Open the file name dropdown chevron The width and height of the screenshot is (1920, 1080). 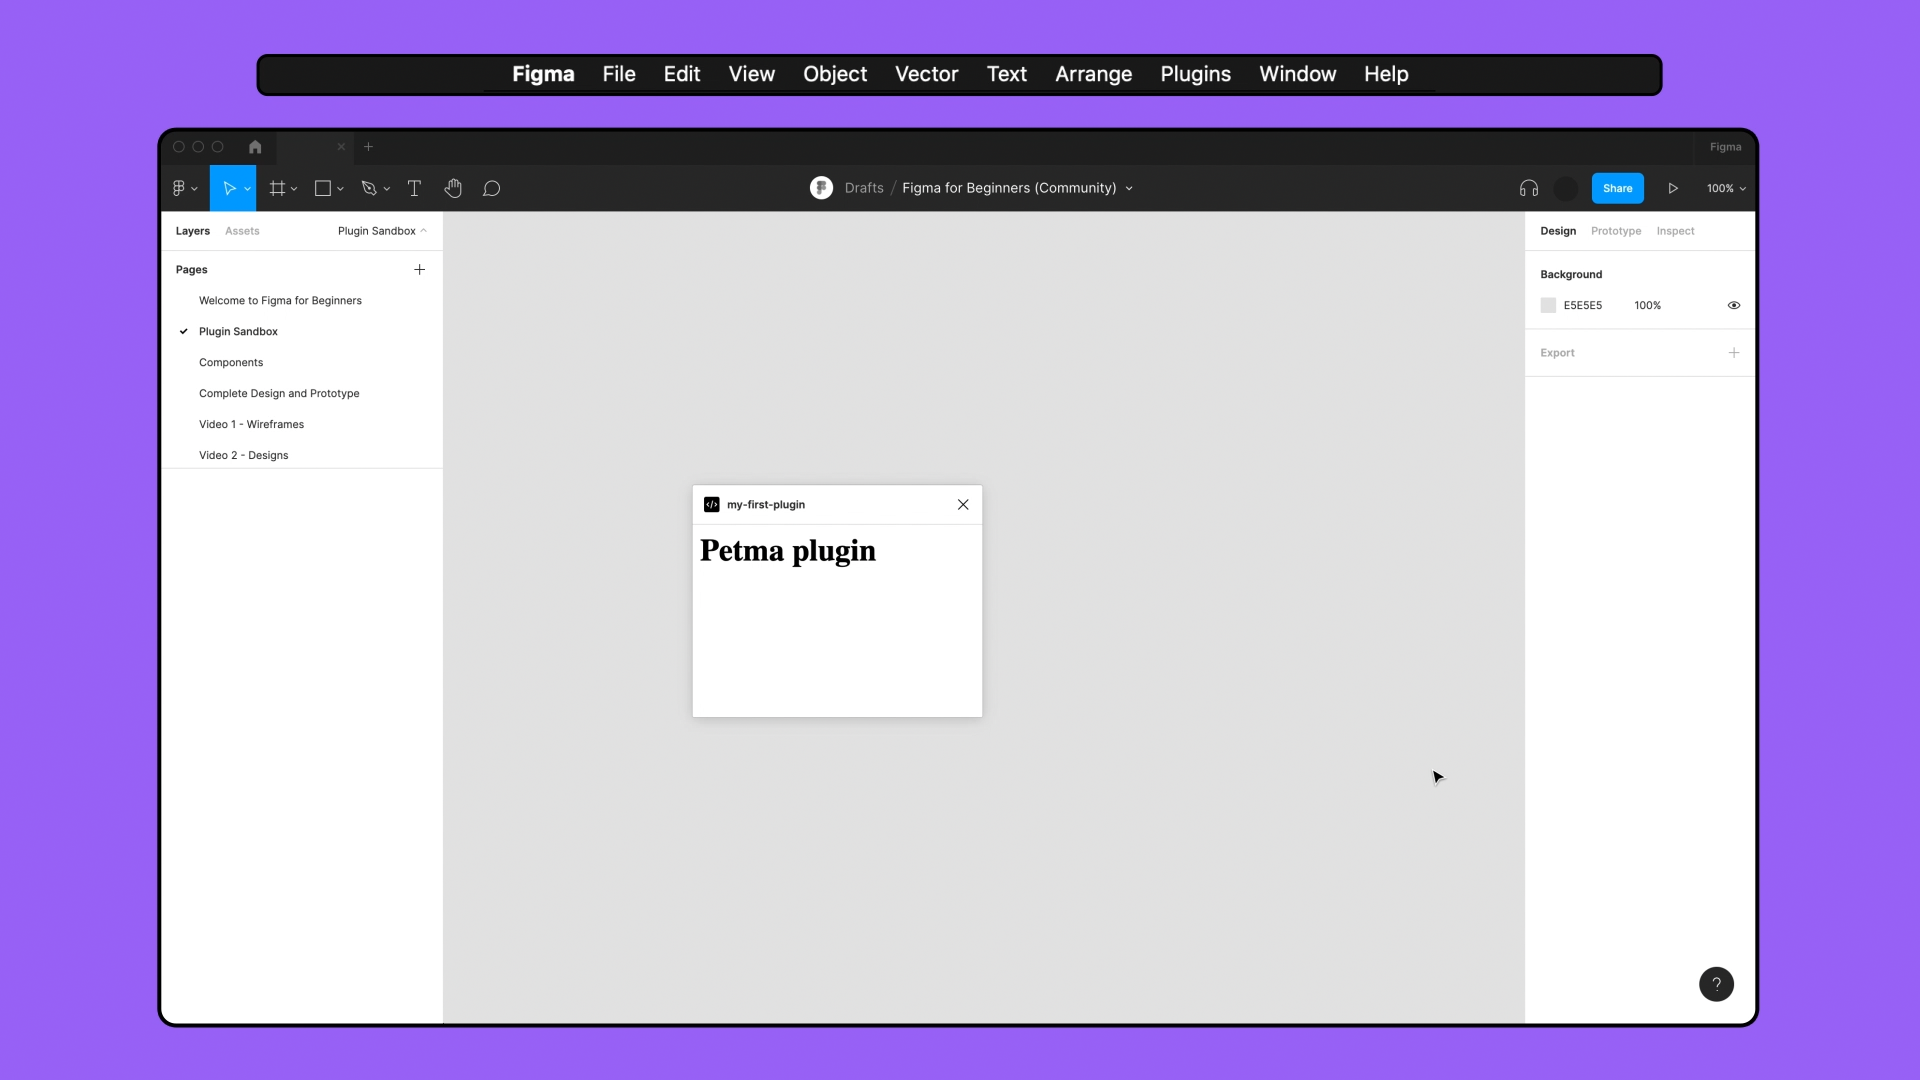tap(1129, 188)
